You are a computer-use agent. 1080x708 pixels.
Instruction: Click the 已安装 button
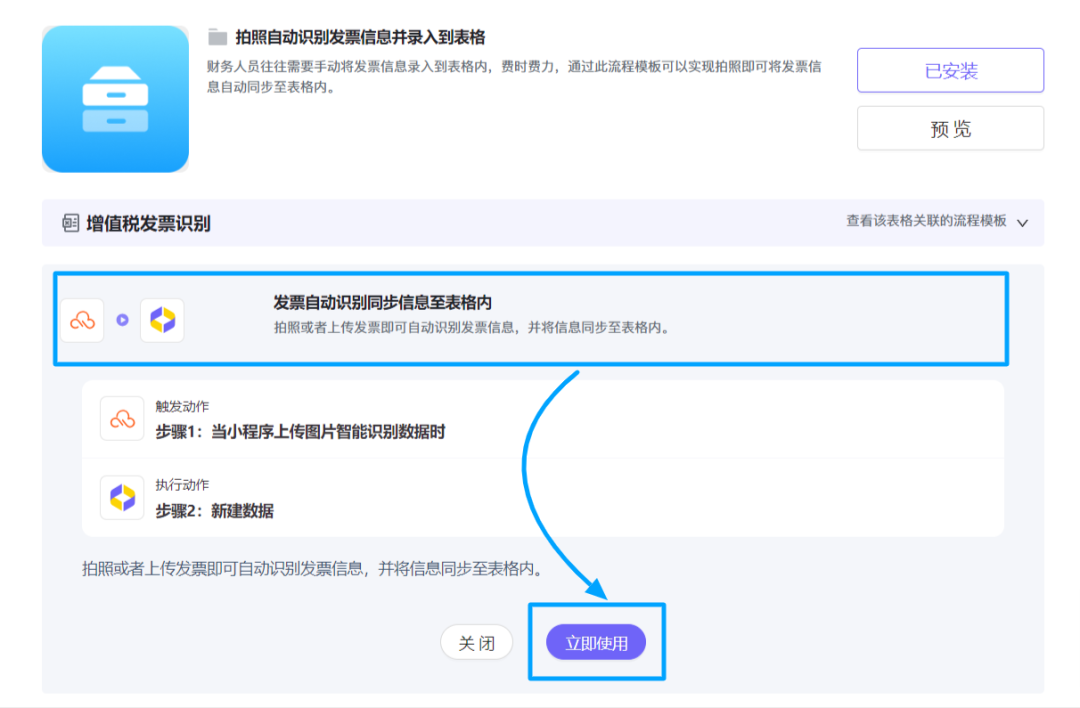[950, 70]
